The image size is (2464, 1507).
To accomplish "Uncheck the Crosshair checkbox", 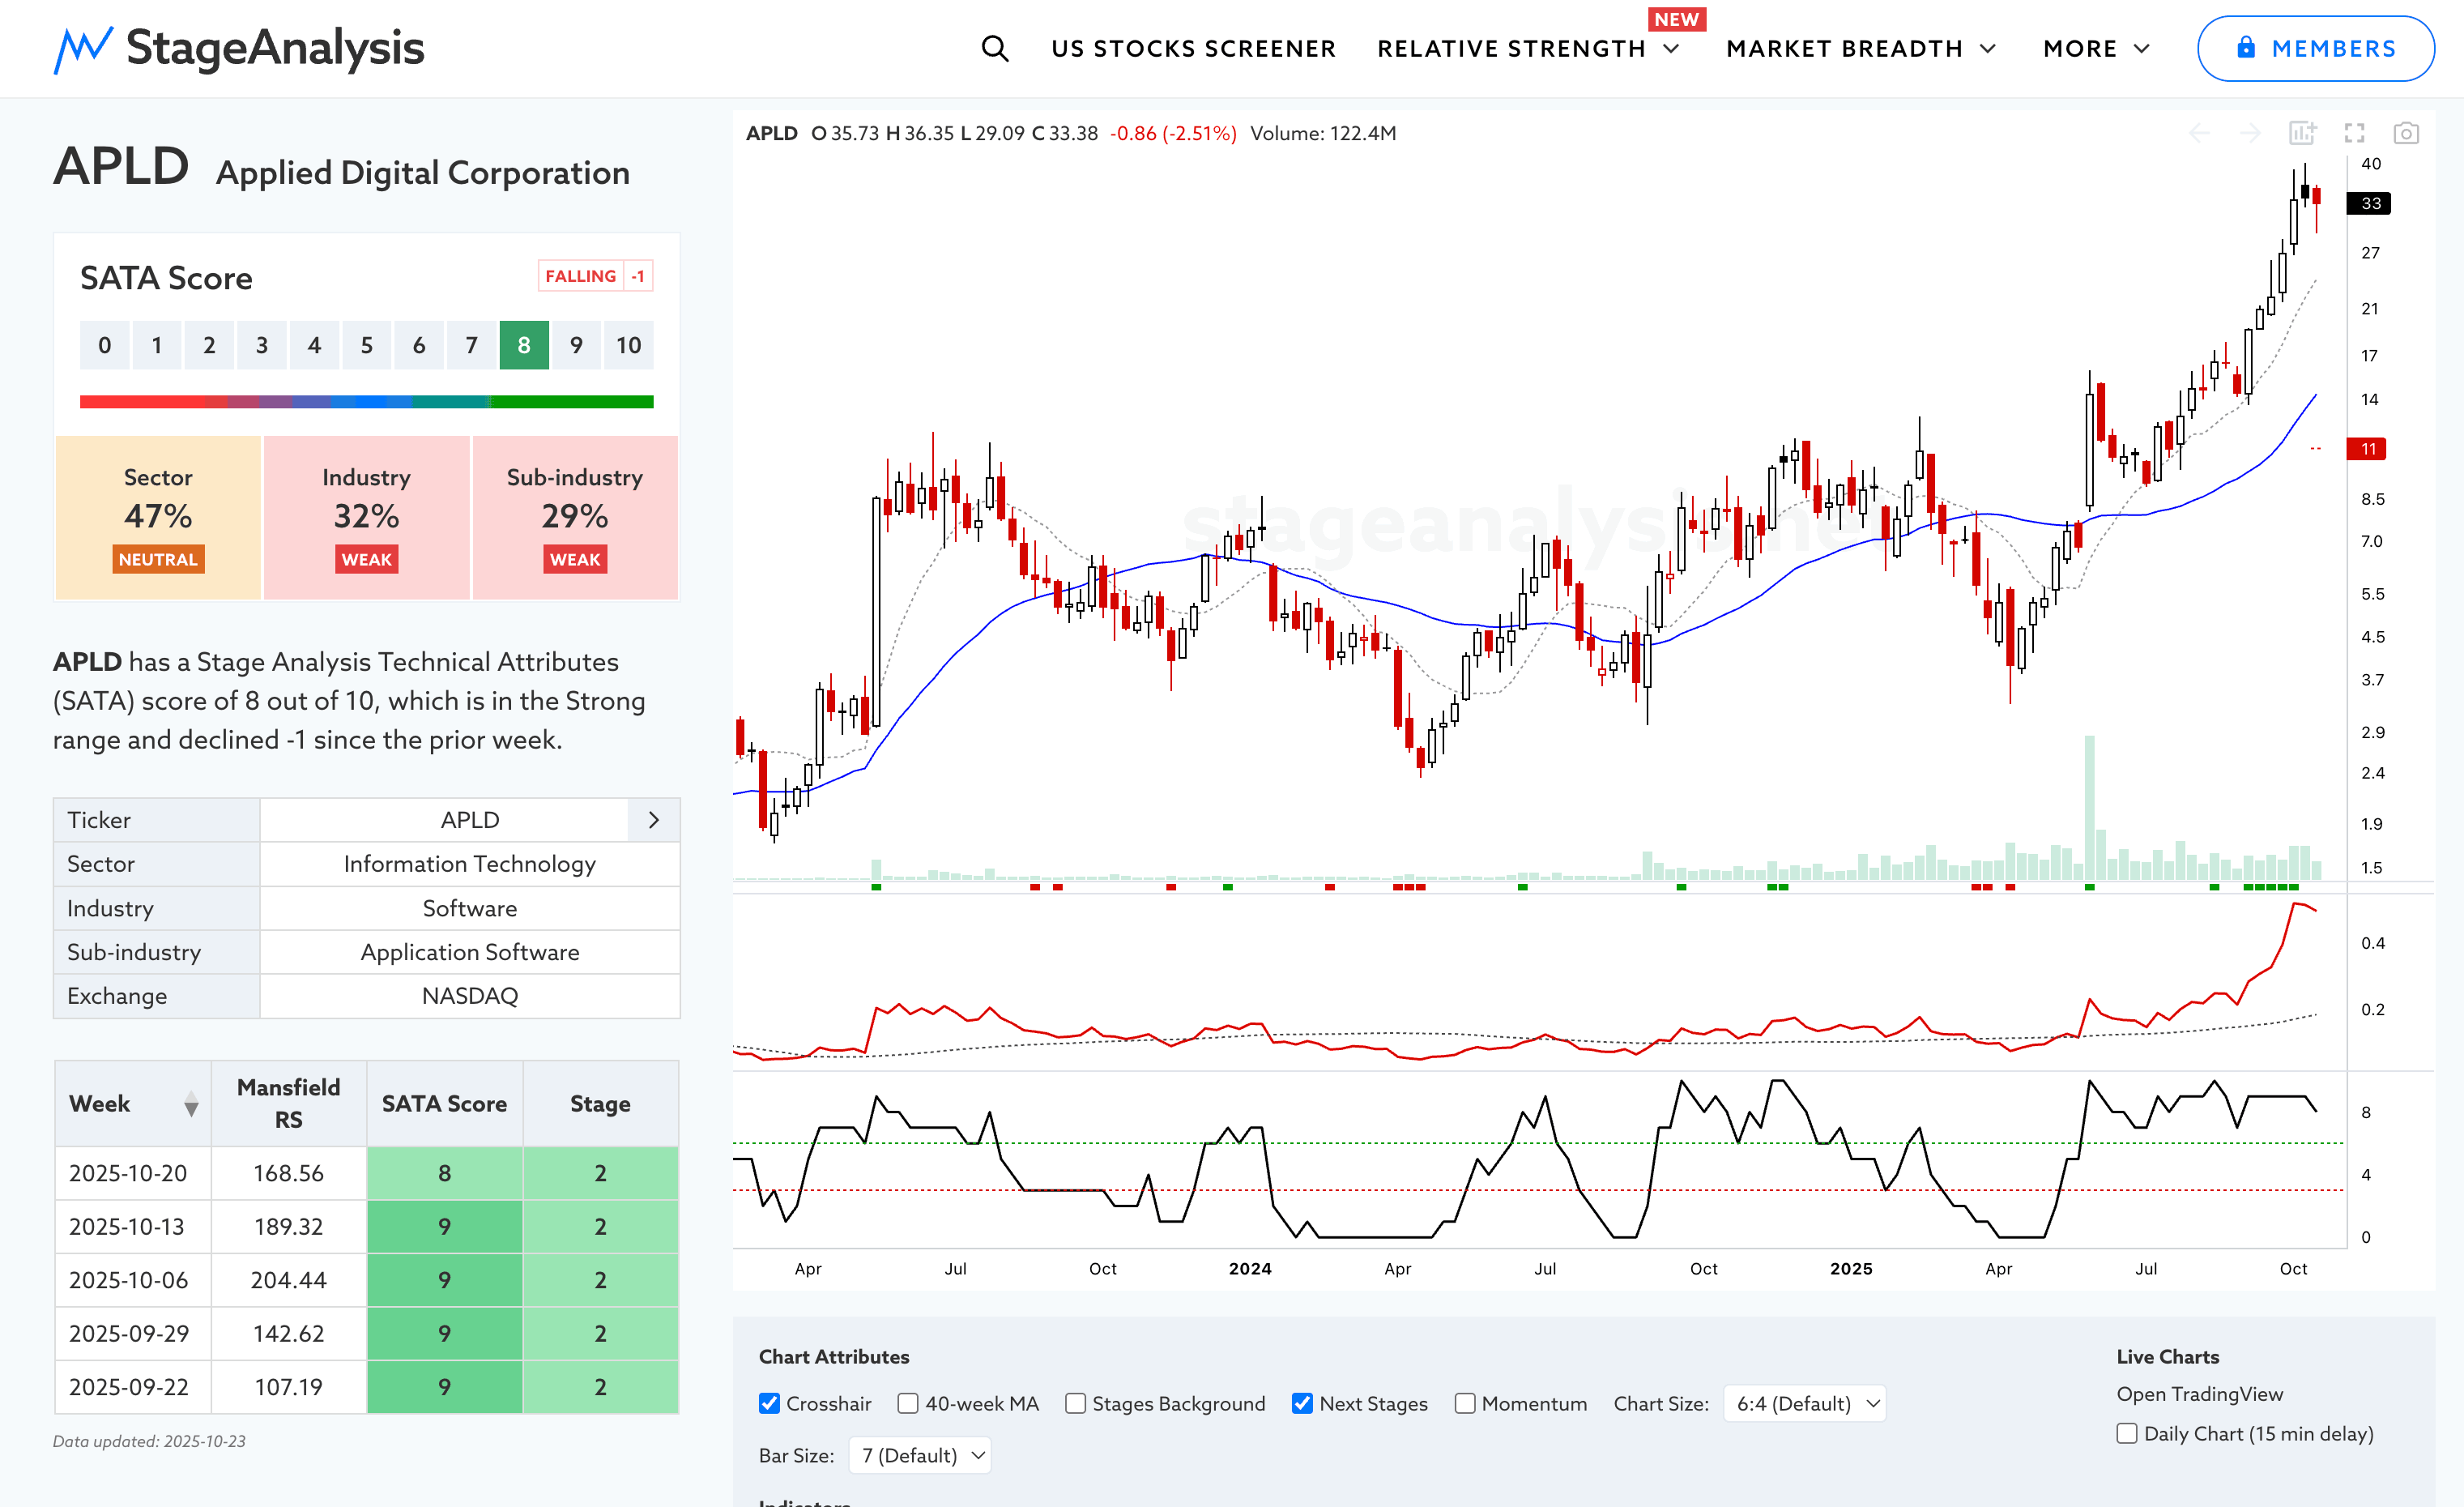I will point(769,1403).
